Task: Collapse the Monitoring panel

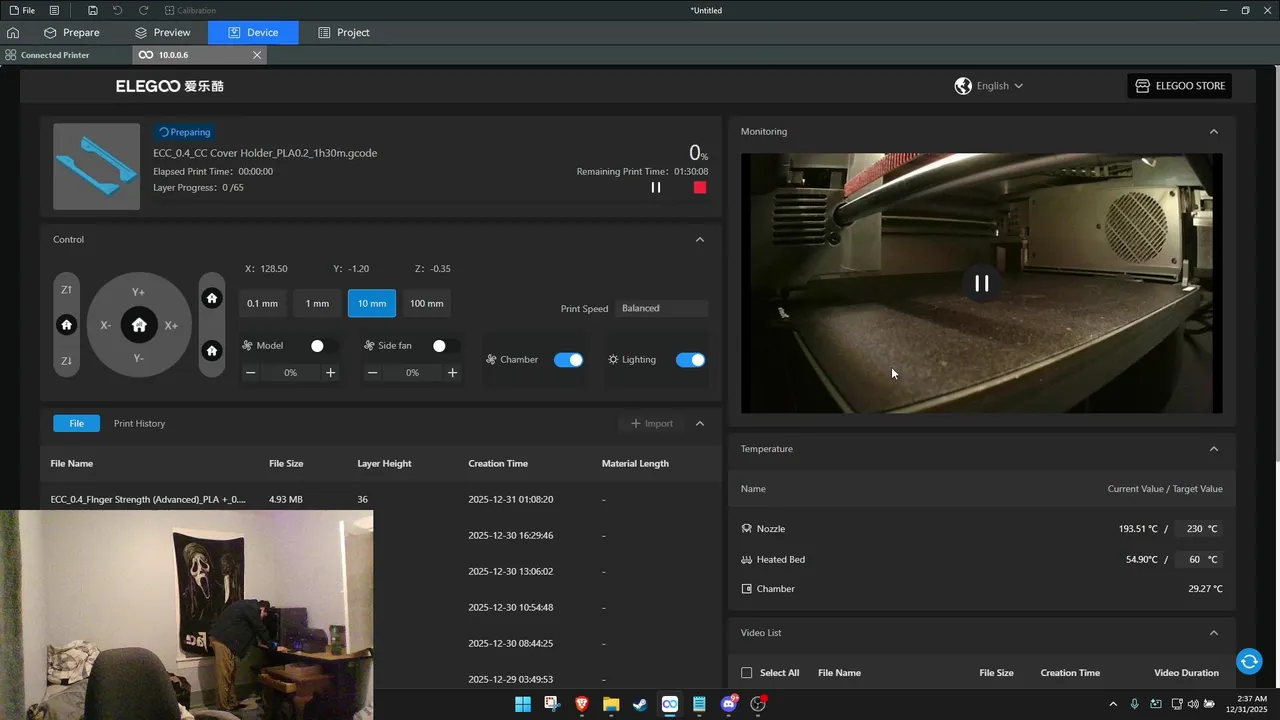Action: click(1214, 131)
